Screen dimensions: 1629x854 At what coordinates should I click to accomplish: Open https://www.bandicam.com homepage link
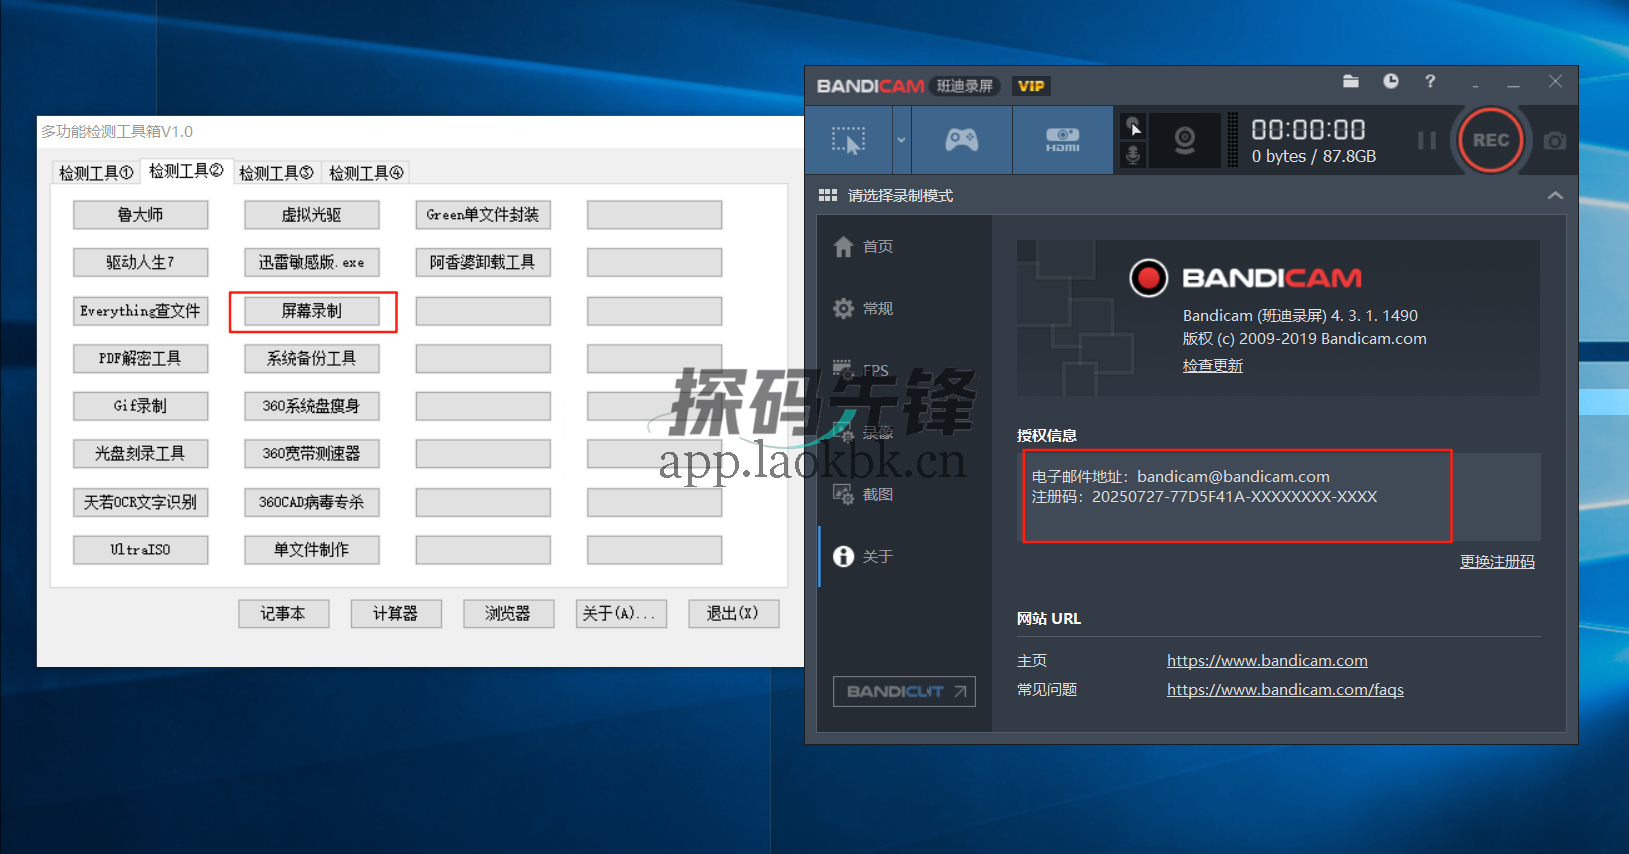[1267, 660]
